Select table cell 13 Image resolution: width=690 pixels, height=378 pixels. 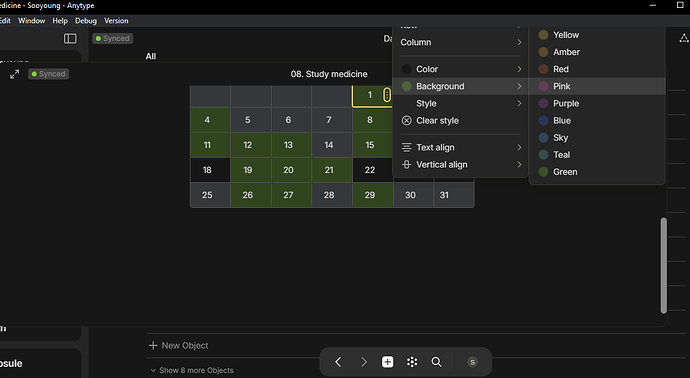coord(291,145)
